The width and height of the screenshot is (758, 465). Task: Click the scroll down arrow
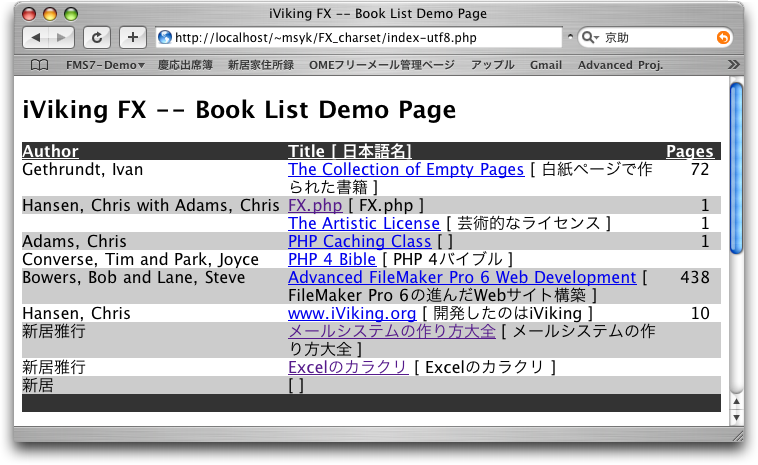click(x=737, y=417)
